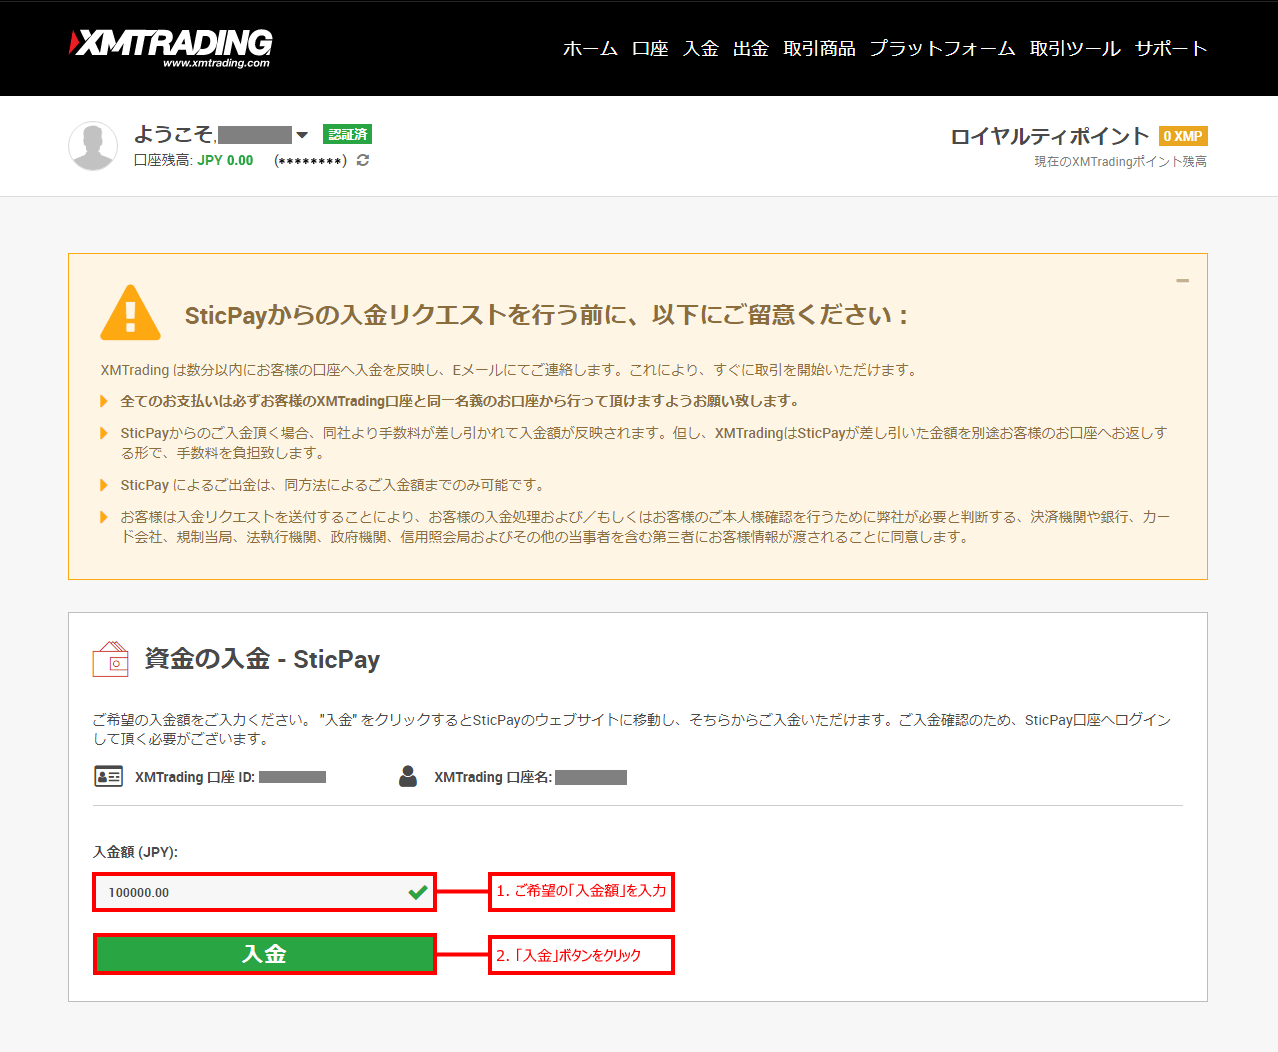This screenshot has height=1052, width=1278.
Task: Click the 認証済 verified badge
Action: [x=347, y=134]
